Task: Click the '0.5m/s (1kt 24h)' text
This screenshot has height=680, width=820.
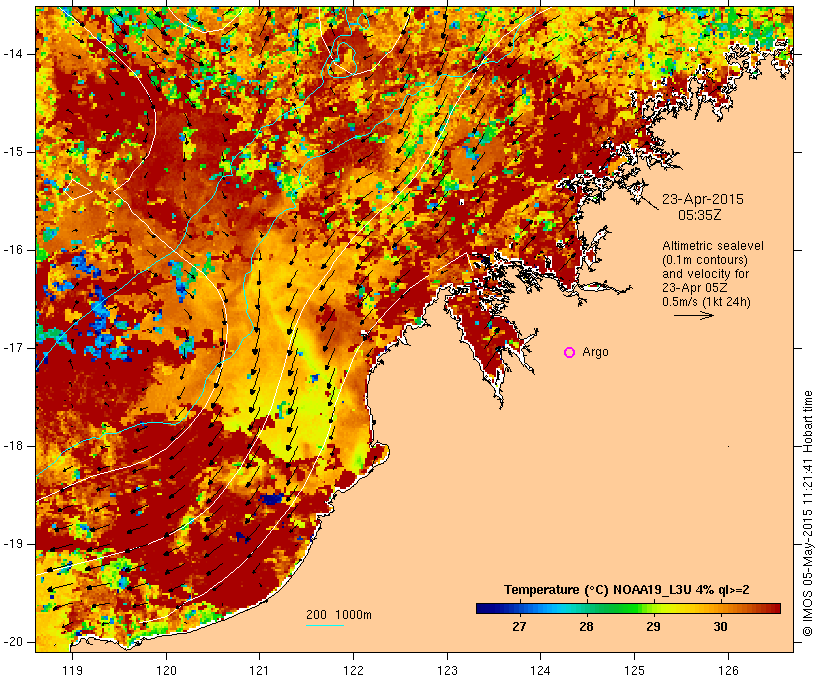Action: tap(706, 302)
